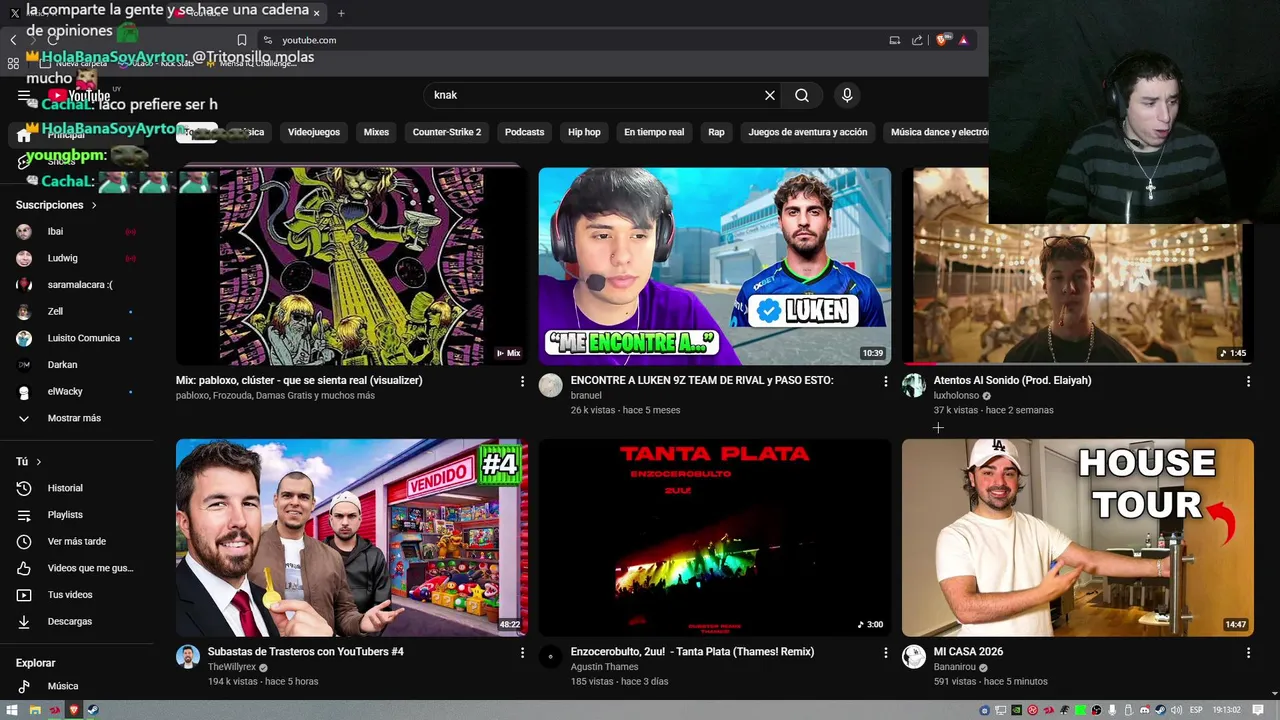Start voice search with the microphone
Image resolution: width=1280 pixels, height=720 pixels.
point(847,95)
